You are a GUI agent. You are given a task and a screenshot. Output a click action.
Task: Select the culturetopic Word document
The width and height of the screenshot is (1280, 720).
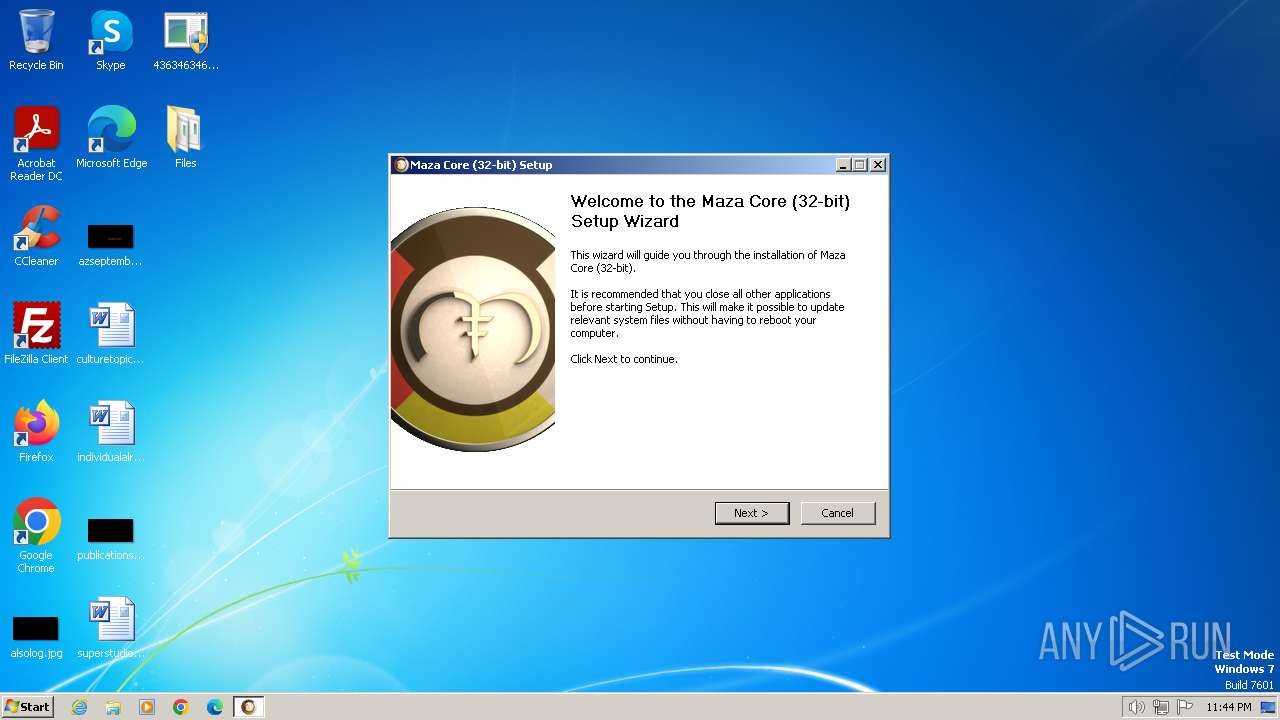pos(111,333)
